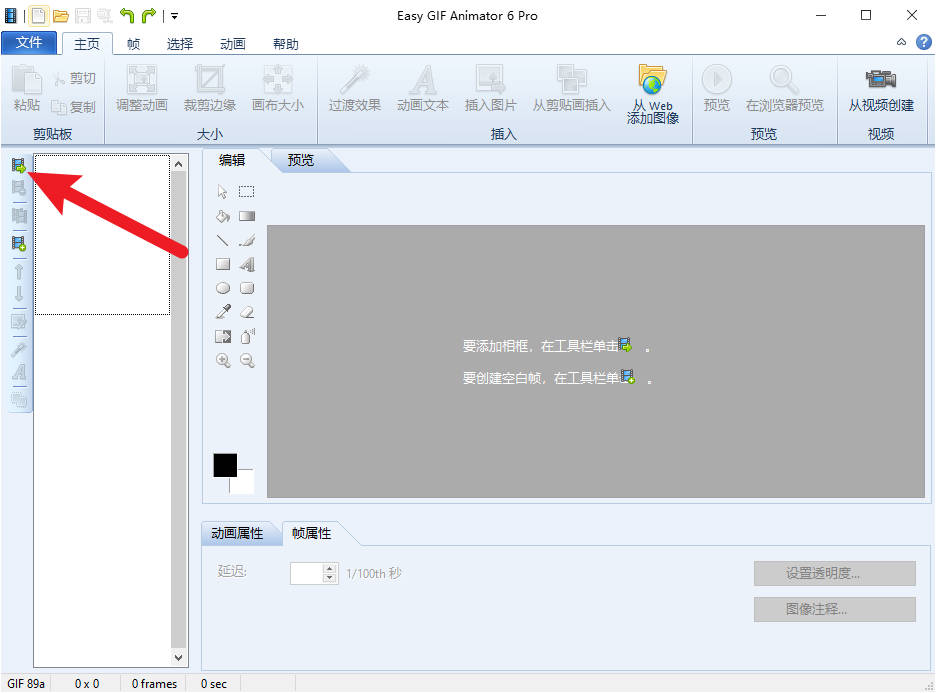Image resolution: width=936 pixels, height=693 pixels.
Task: Click frame list scrollbar down arrow
Action: (178, 657)
